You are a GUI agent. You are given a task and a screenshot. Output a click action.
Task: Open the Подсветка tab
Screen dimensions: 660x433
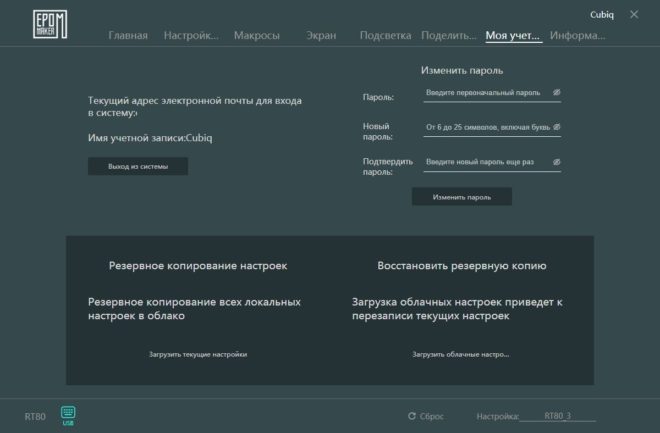[x=386, y=35]
